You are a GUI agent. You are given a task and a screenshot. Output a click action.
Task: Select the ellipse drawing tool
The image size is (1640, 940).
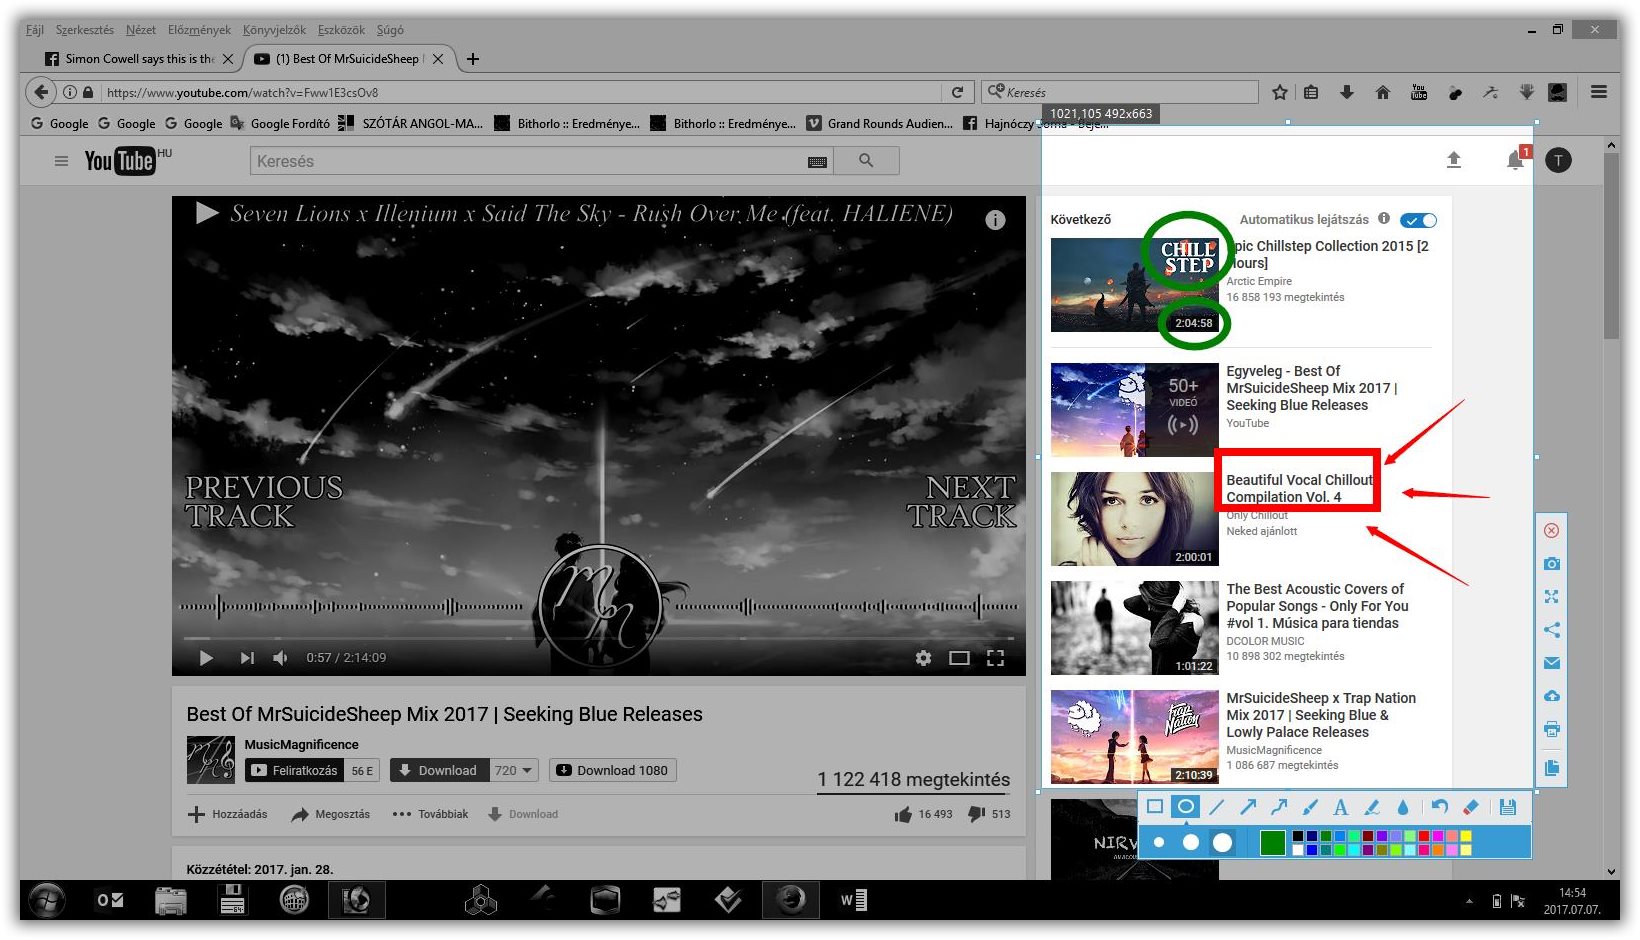point(1186,807)
